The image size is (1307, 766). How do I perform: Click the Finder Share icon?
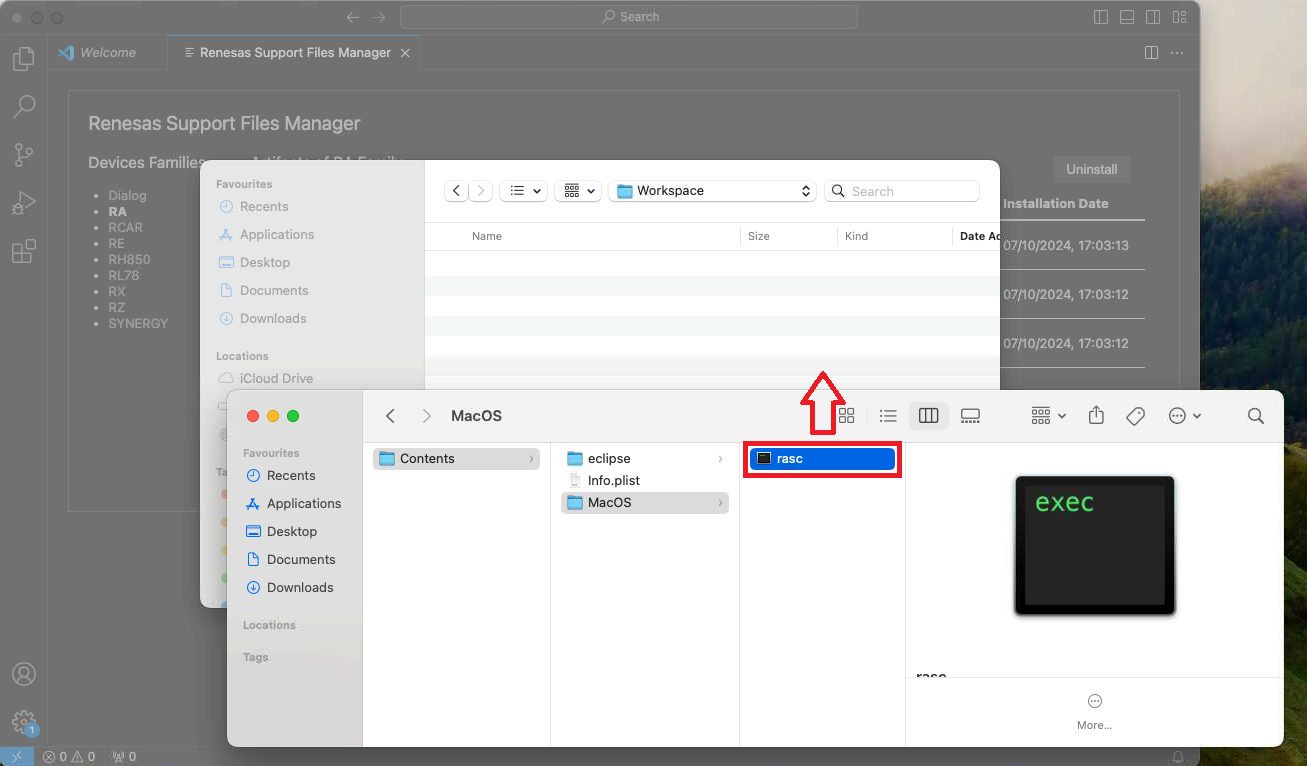pos(1096,416)
